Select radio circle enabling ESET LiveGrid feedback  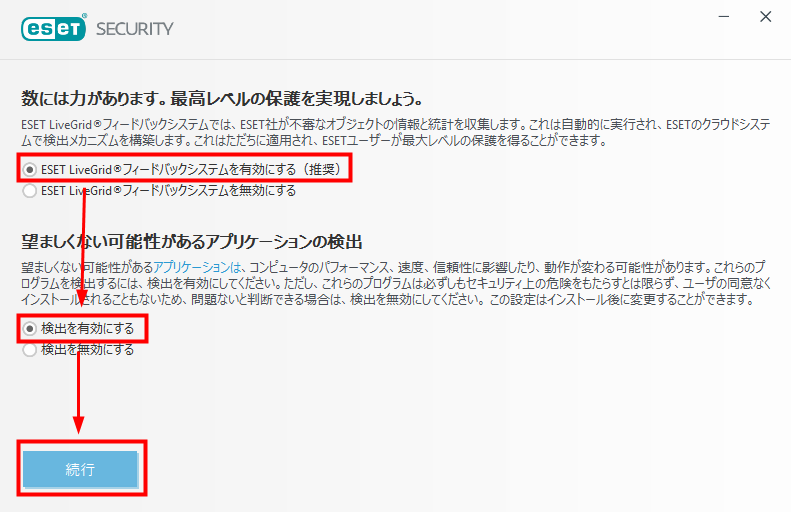pos(30,169)
